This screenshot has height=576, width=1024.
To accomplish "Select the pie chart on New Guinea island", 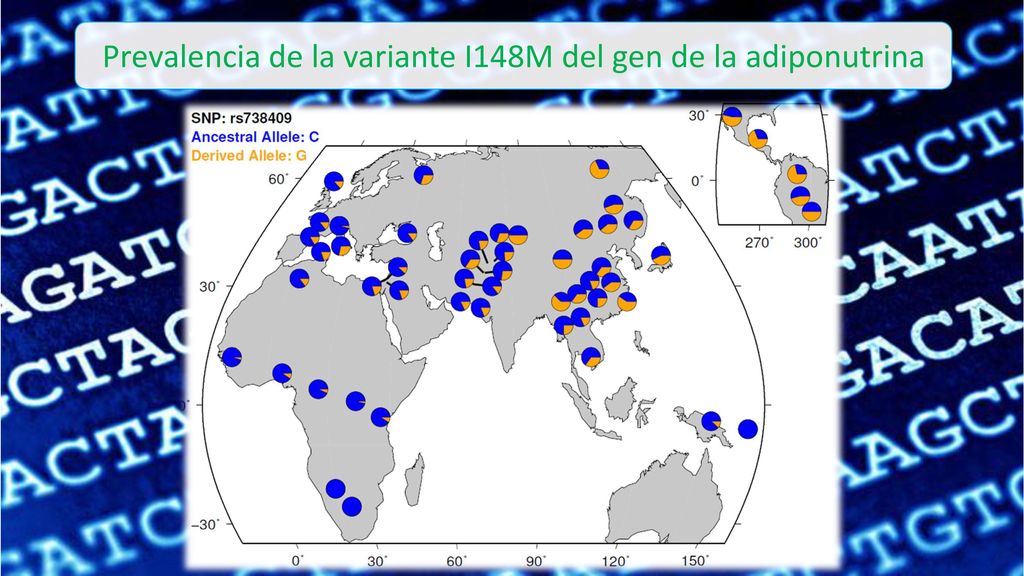I will (x=711, y=421).
